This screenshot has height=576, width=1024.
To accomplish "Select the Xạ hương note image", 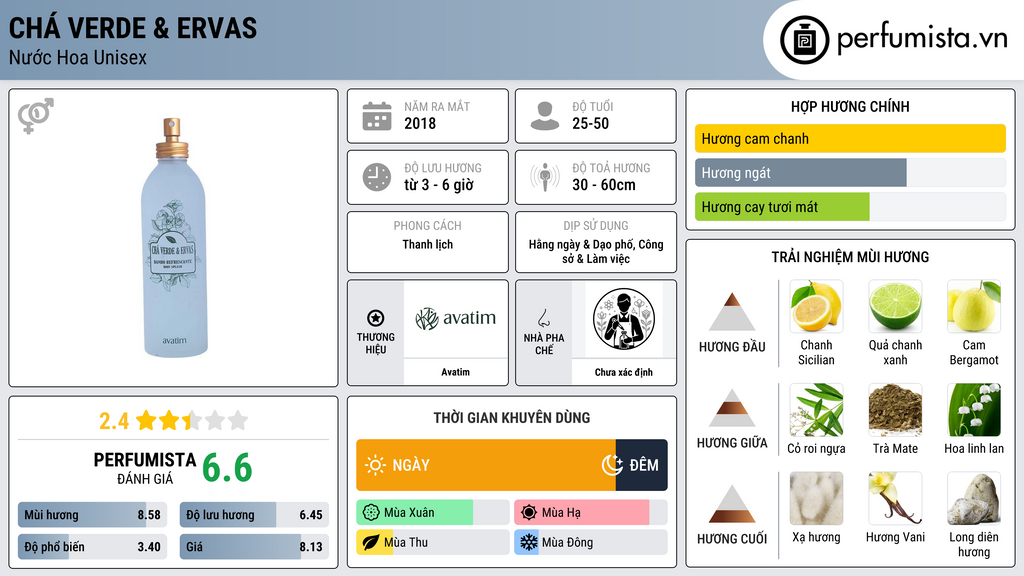I will (816, 498).
